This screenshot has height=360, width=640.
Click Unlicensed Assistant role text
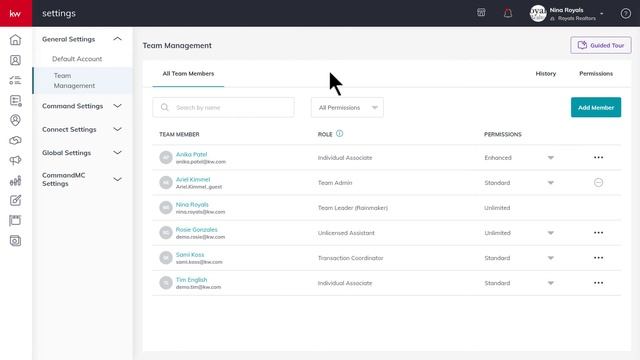click(346, 233)
